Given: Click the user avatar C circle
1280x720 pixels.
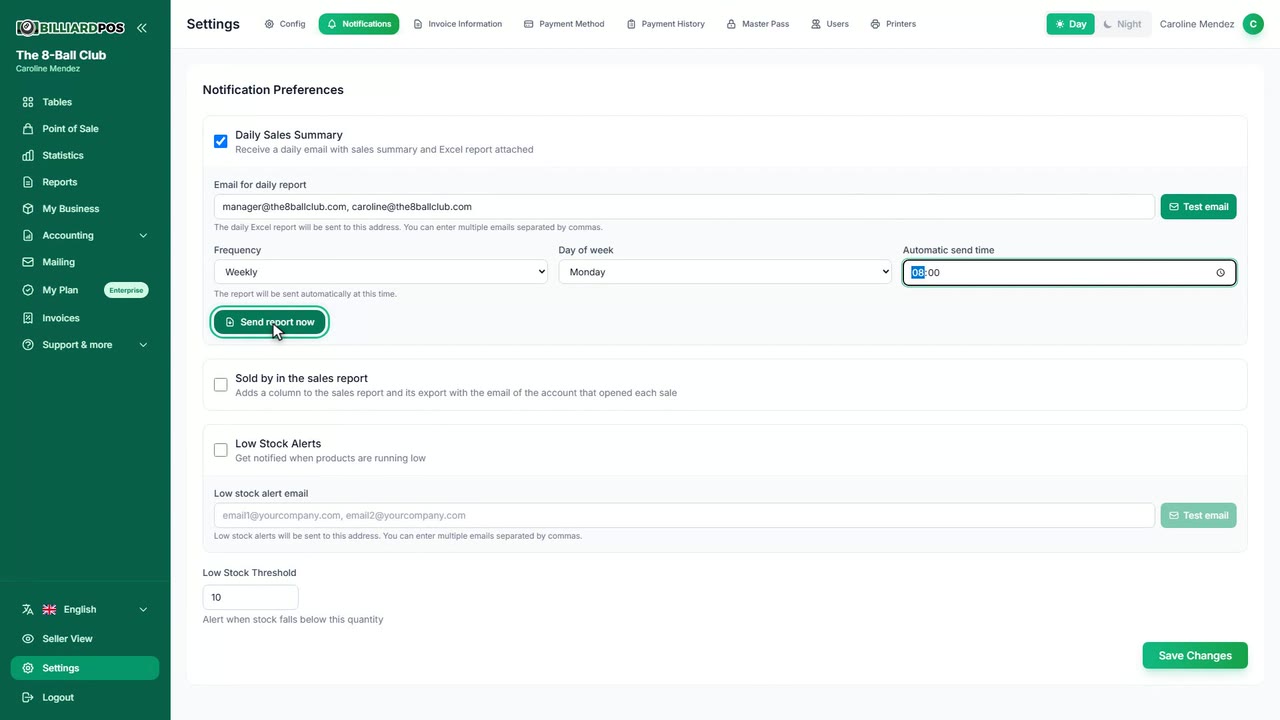Looking at the screenshot, I should [1253, 24].
